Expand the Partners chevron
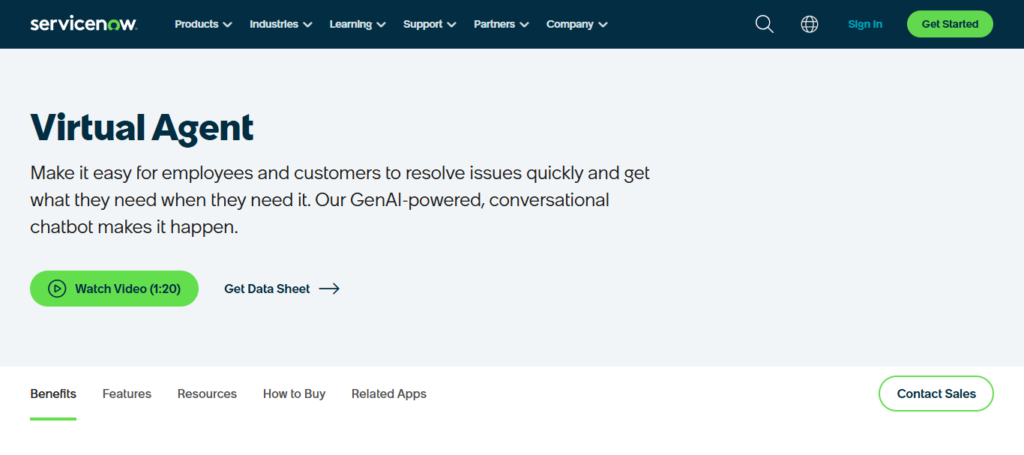This screenshot has width=1024, height=455. click(524, 25)
